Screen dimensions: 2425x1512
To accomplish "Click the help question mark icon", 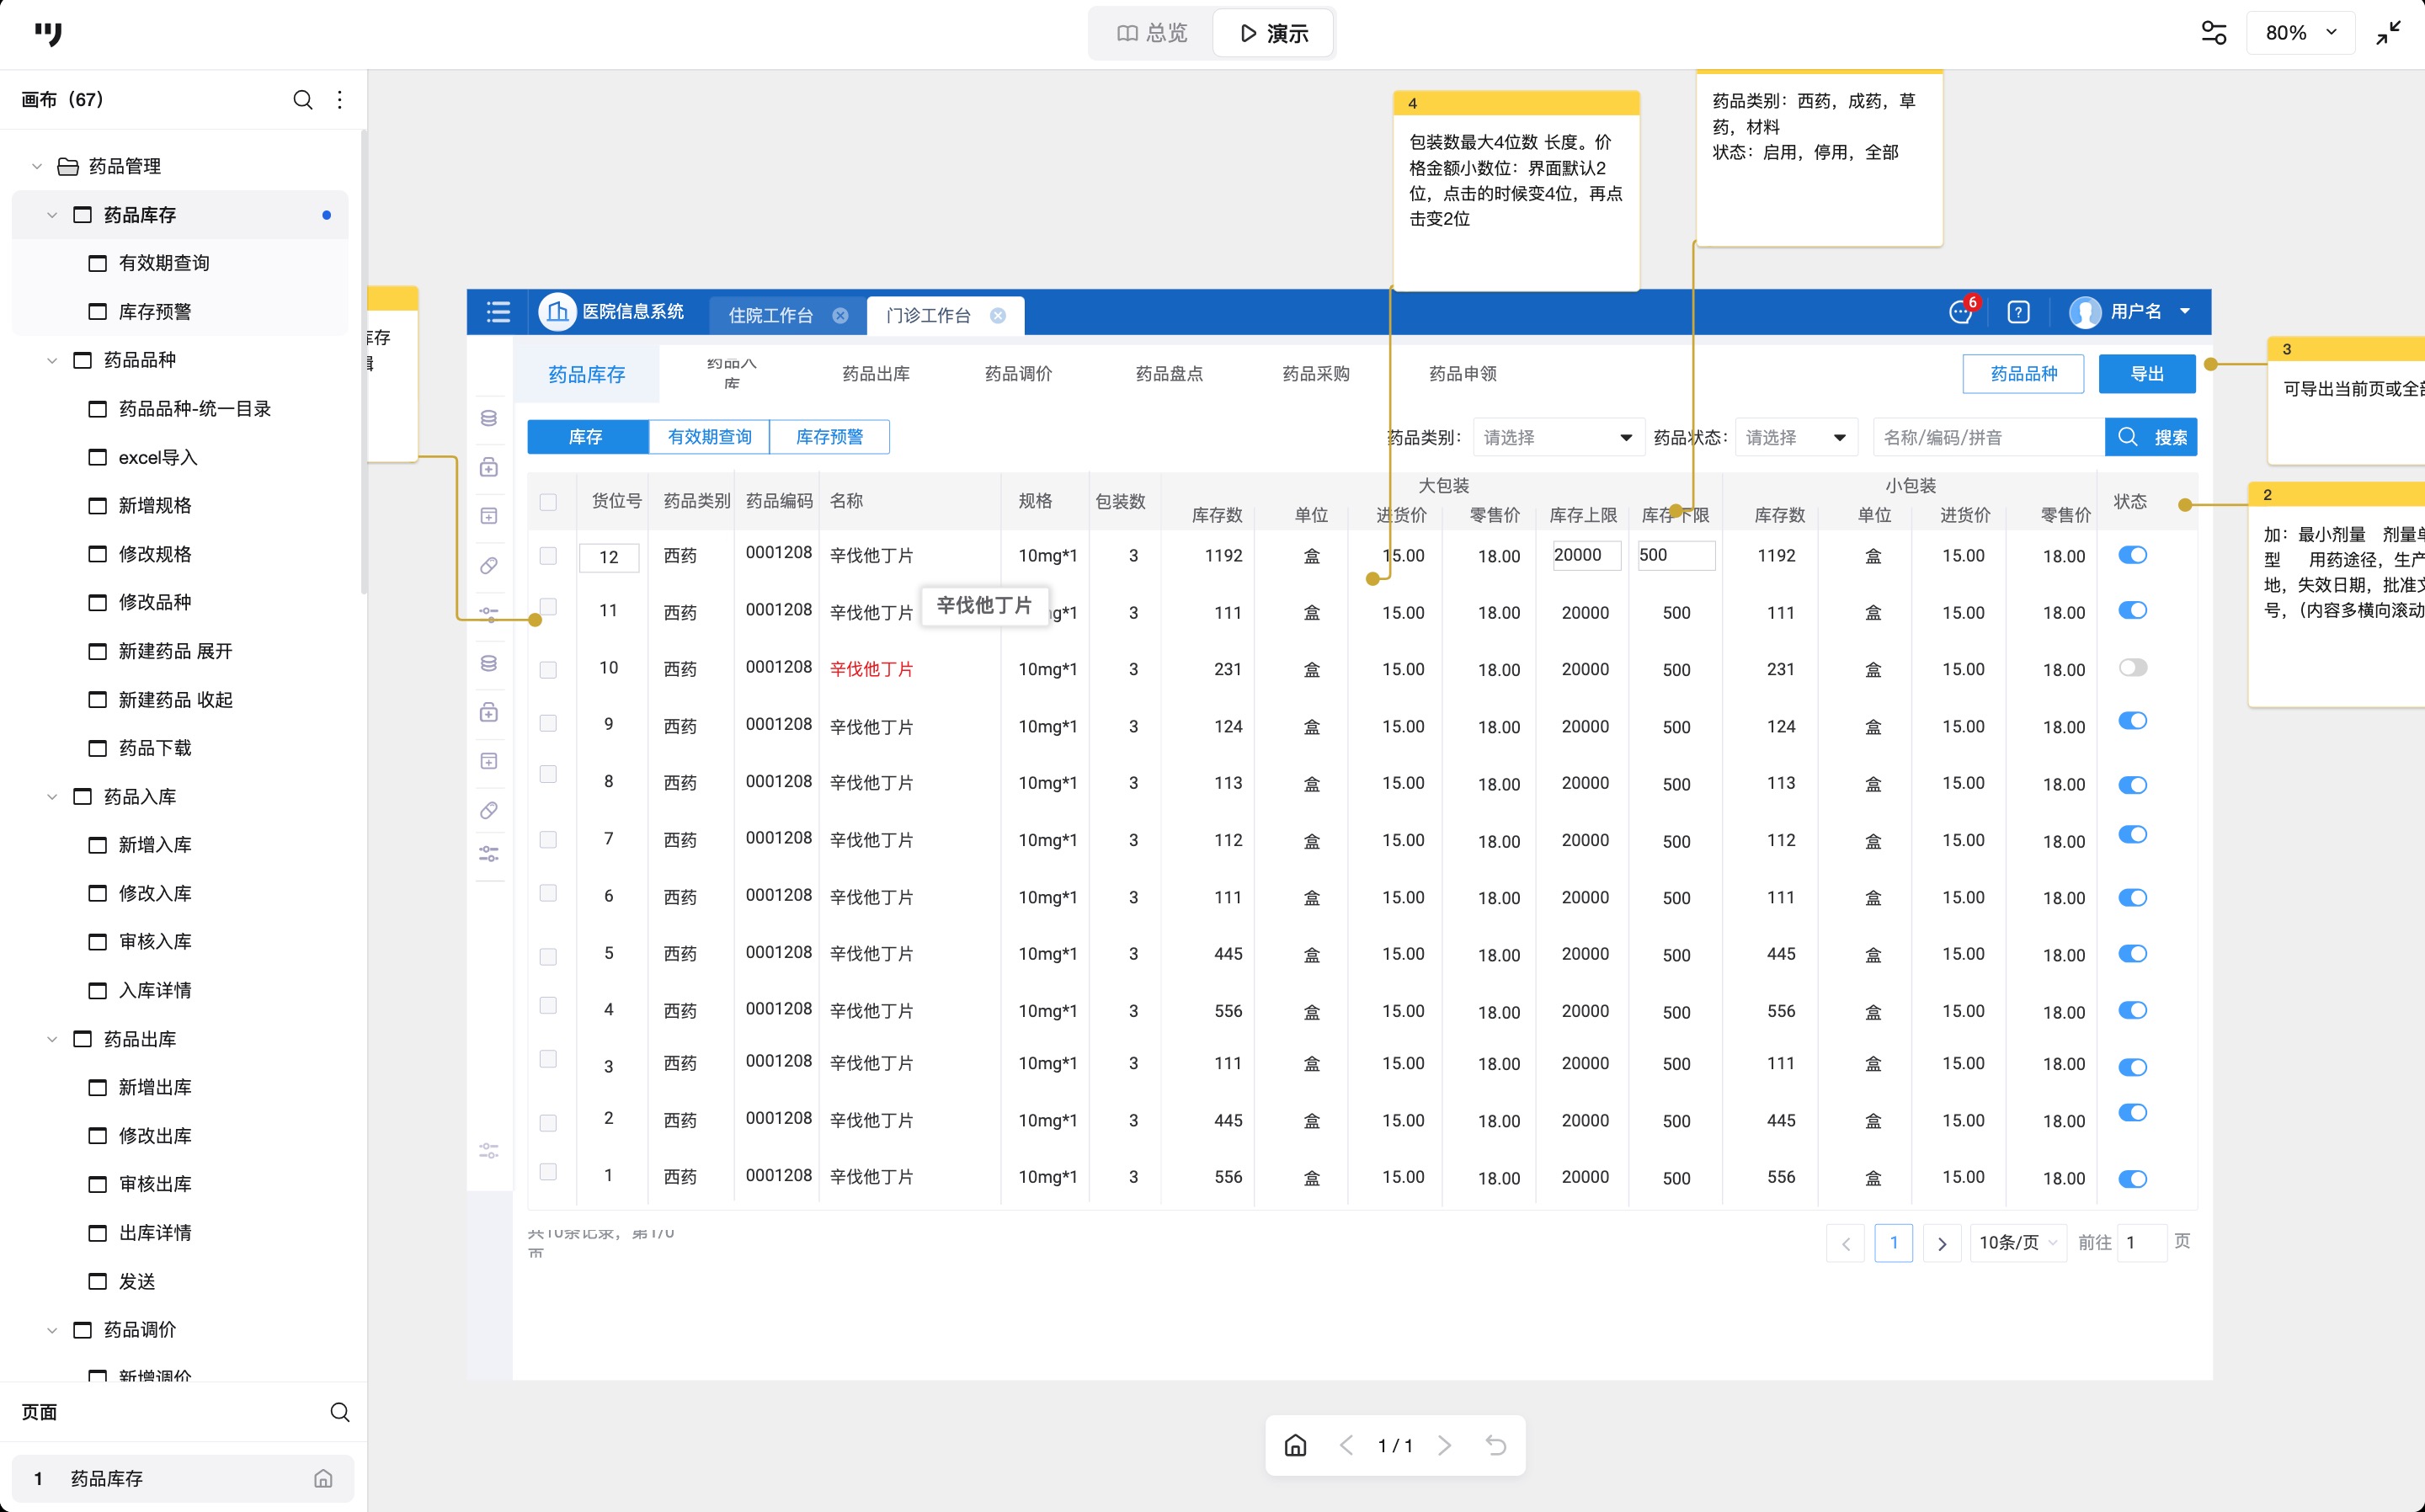I will coord(2018,312).
